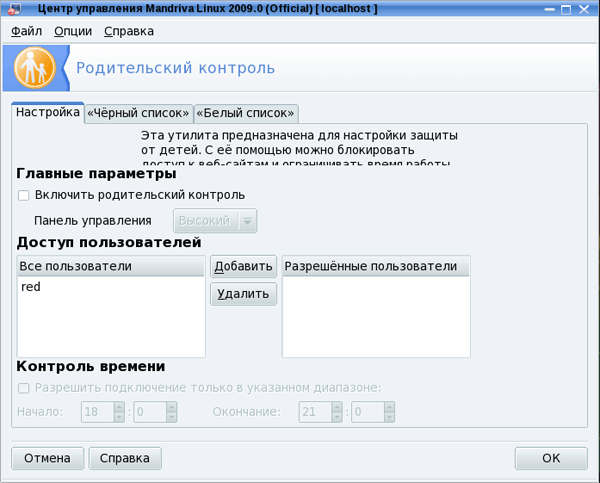This screenshot has height=483, width=600.
Task: Click Добавить to add the user
Action: click(x=243, y=266)
